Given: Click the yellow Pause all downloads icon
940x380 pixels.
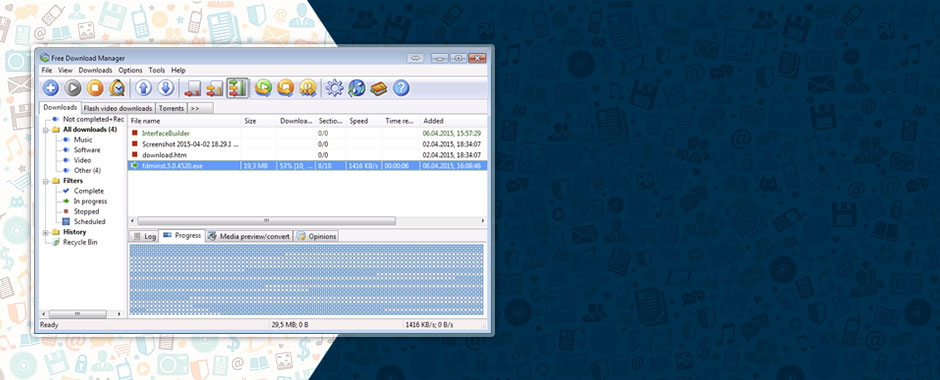Looking at the screenshot, I should (308, 89).
